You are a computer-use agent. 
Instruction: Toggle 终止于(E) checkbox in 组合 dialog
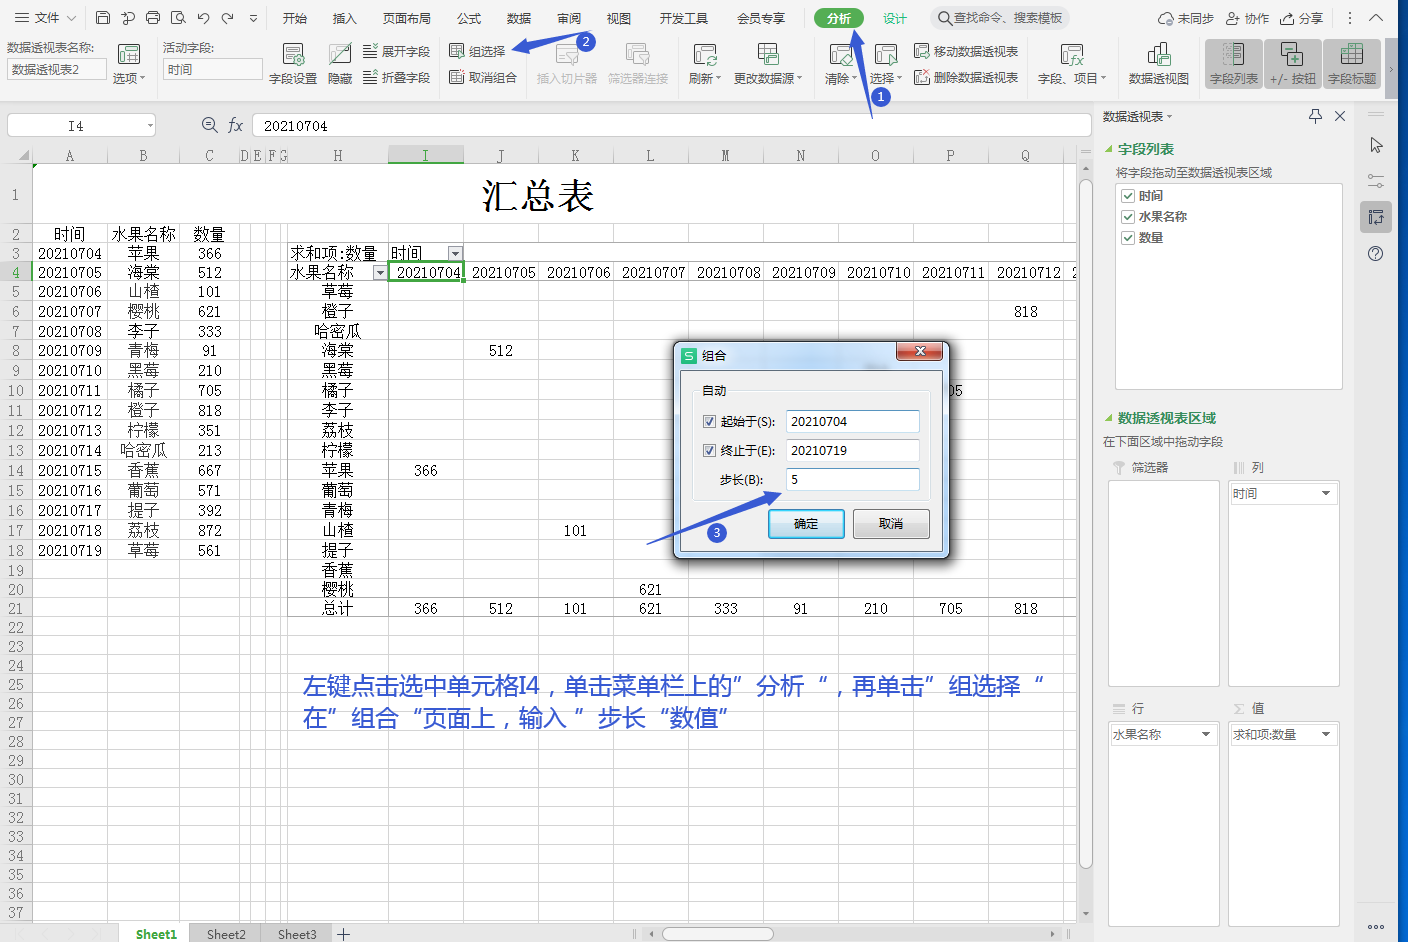pyautogui.click(x=709, y=451)
